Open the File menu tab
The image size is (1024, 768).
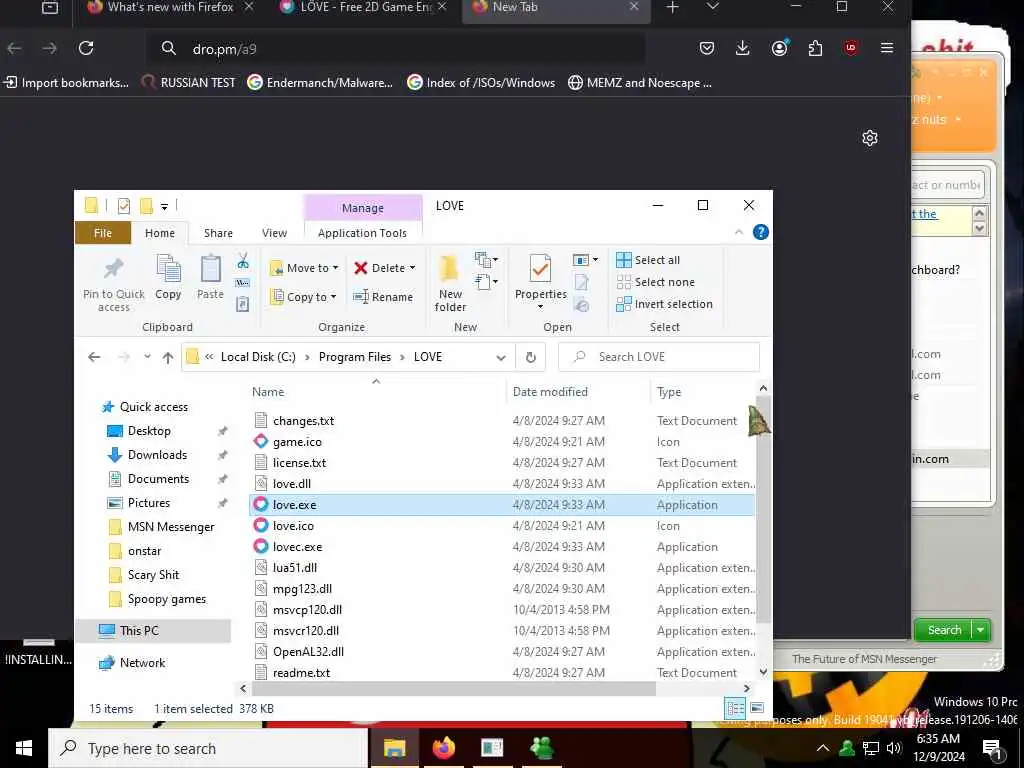point(103,233)
